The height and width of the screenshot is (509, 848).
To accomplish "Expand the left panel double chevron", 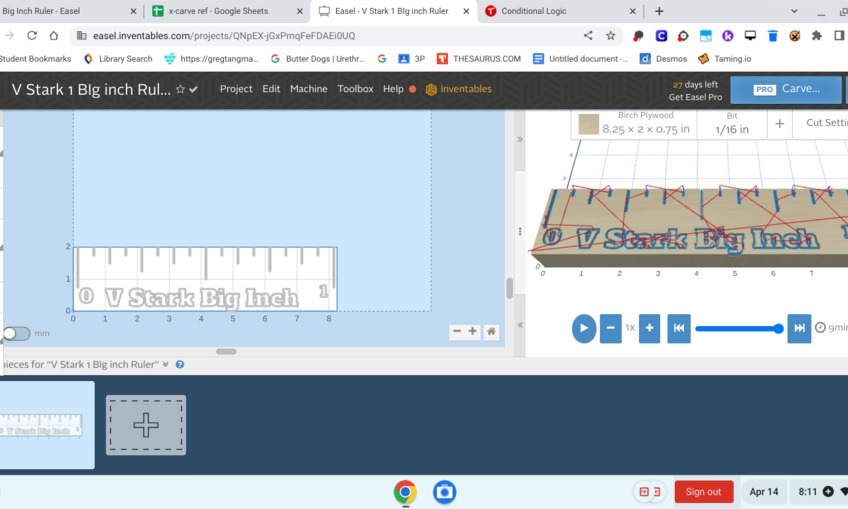I will tap(520, 139).
